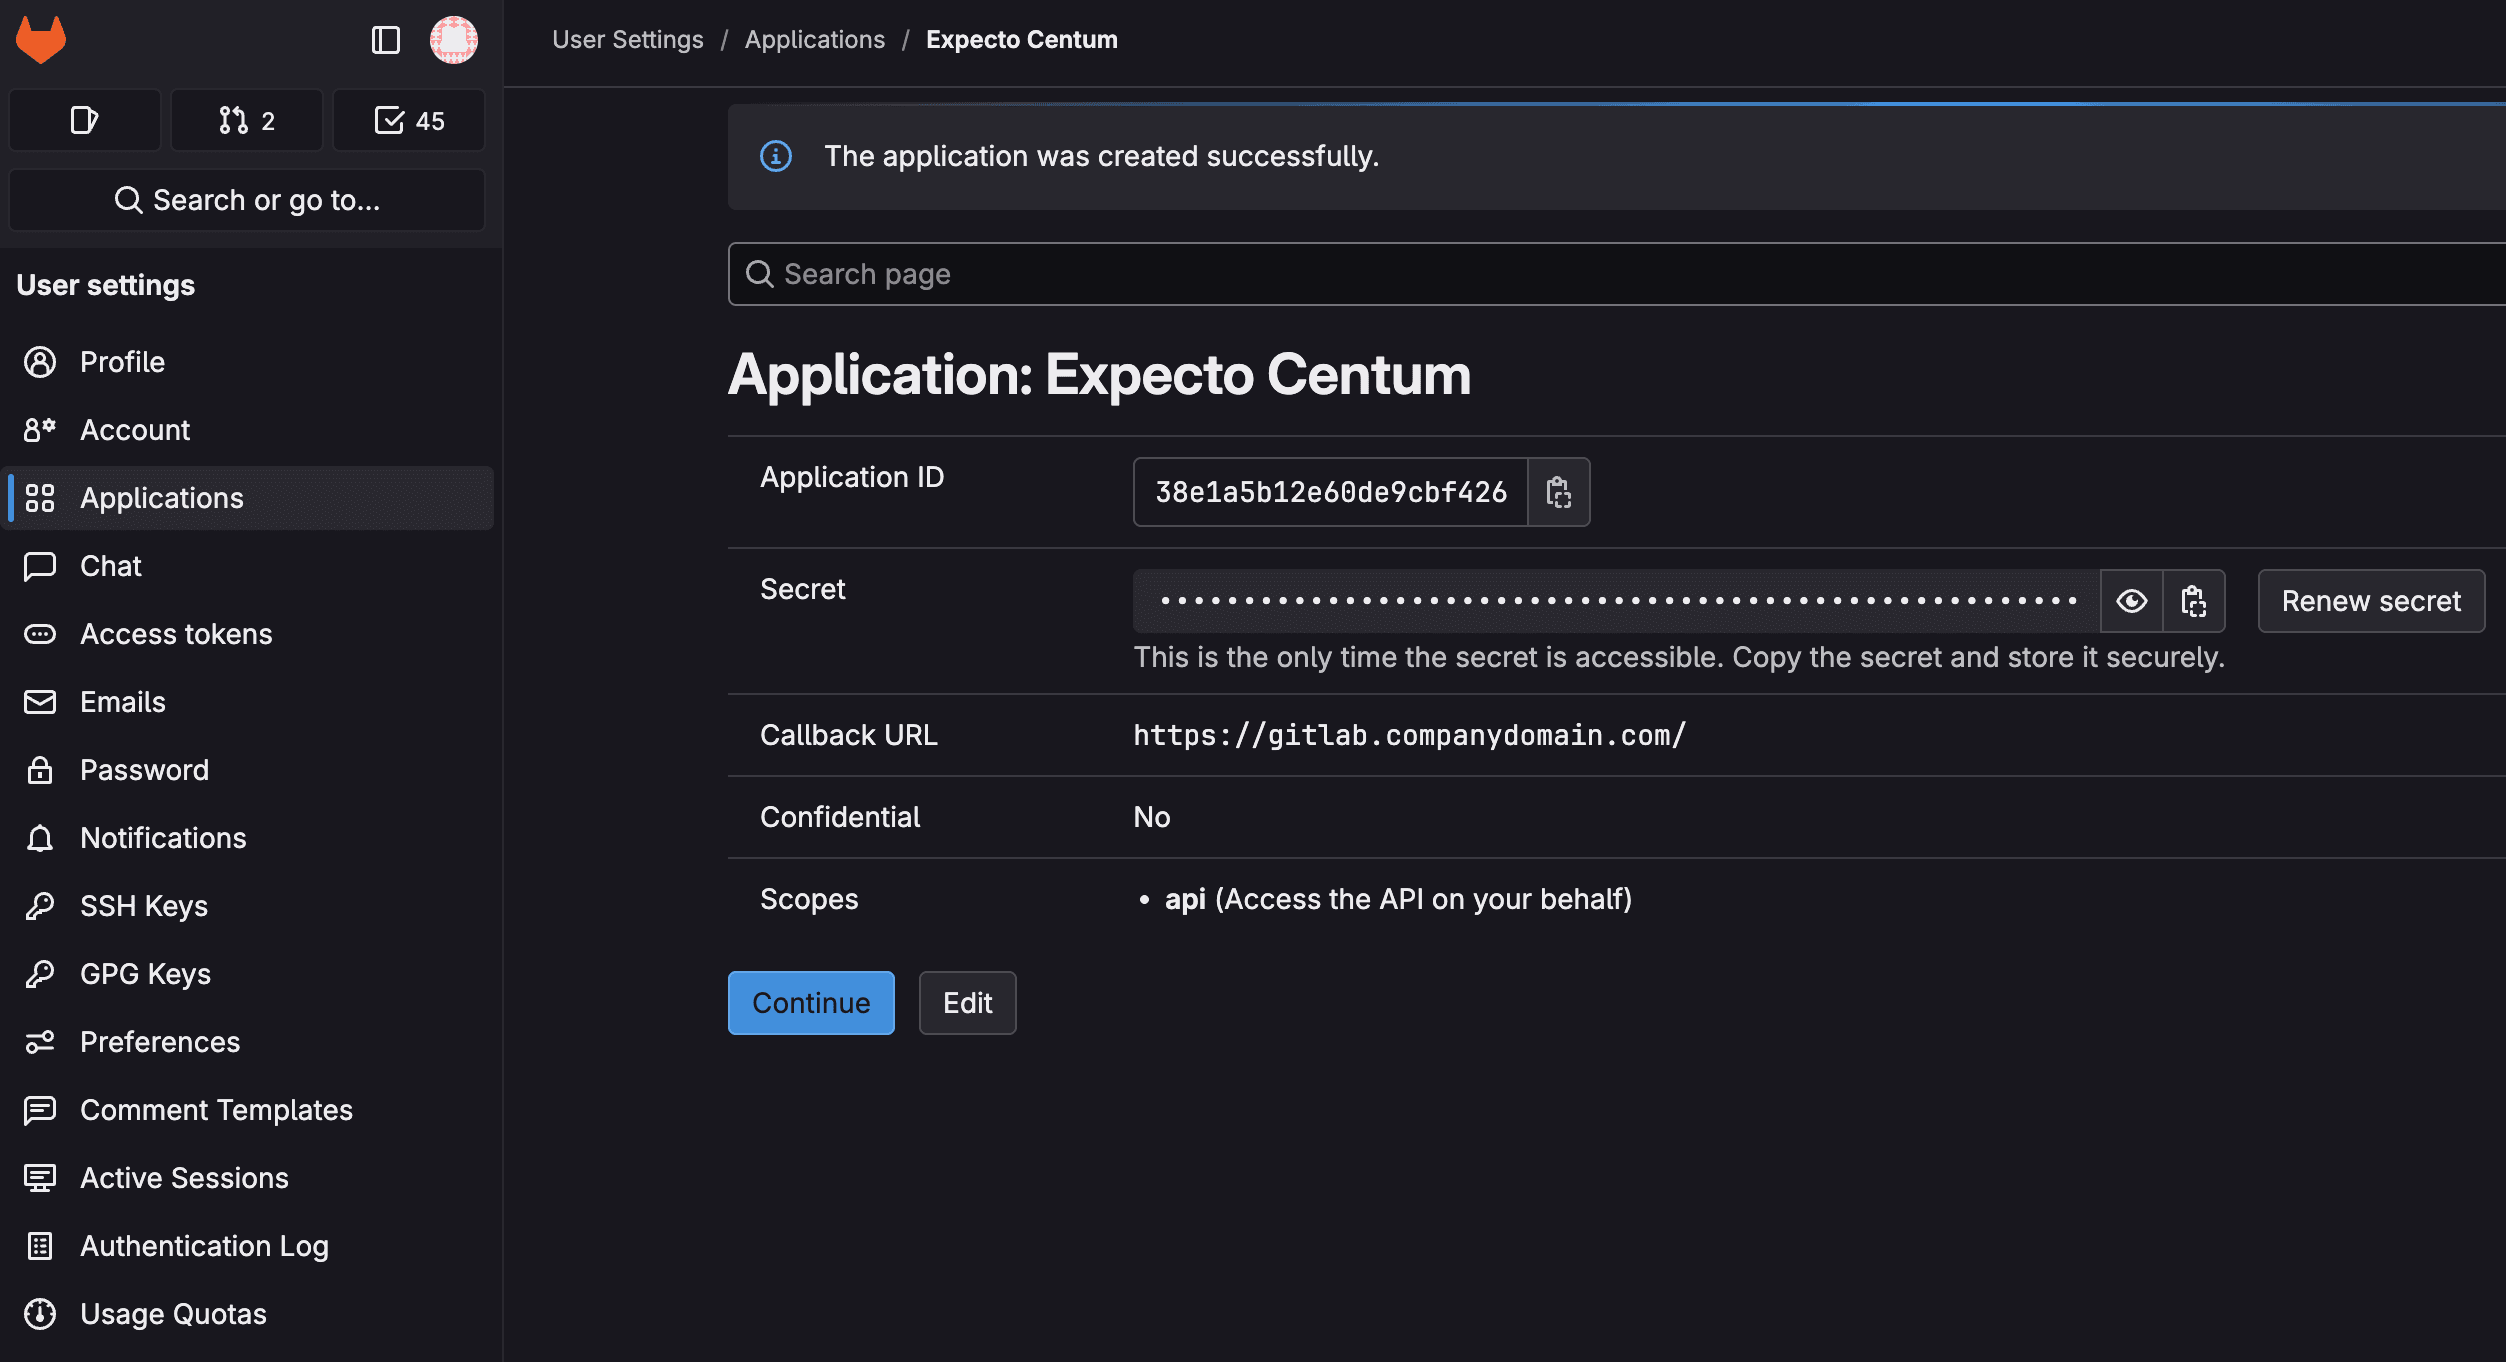Click the Account gear-person icon
The height and width of the screenshot is (1362, 2506).
(40, 430)
